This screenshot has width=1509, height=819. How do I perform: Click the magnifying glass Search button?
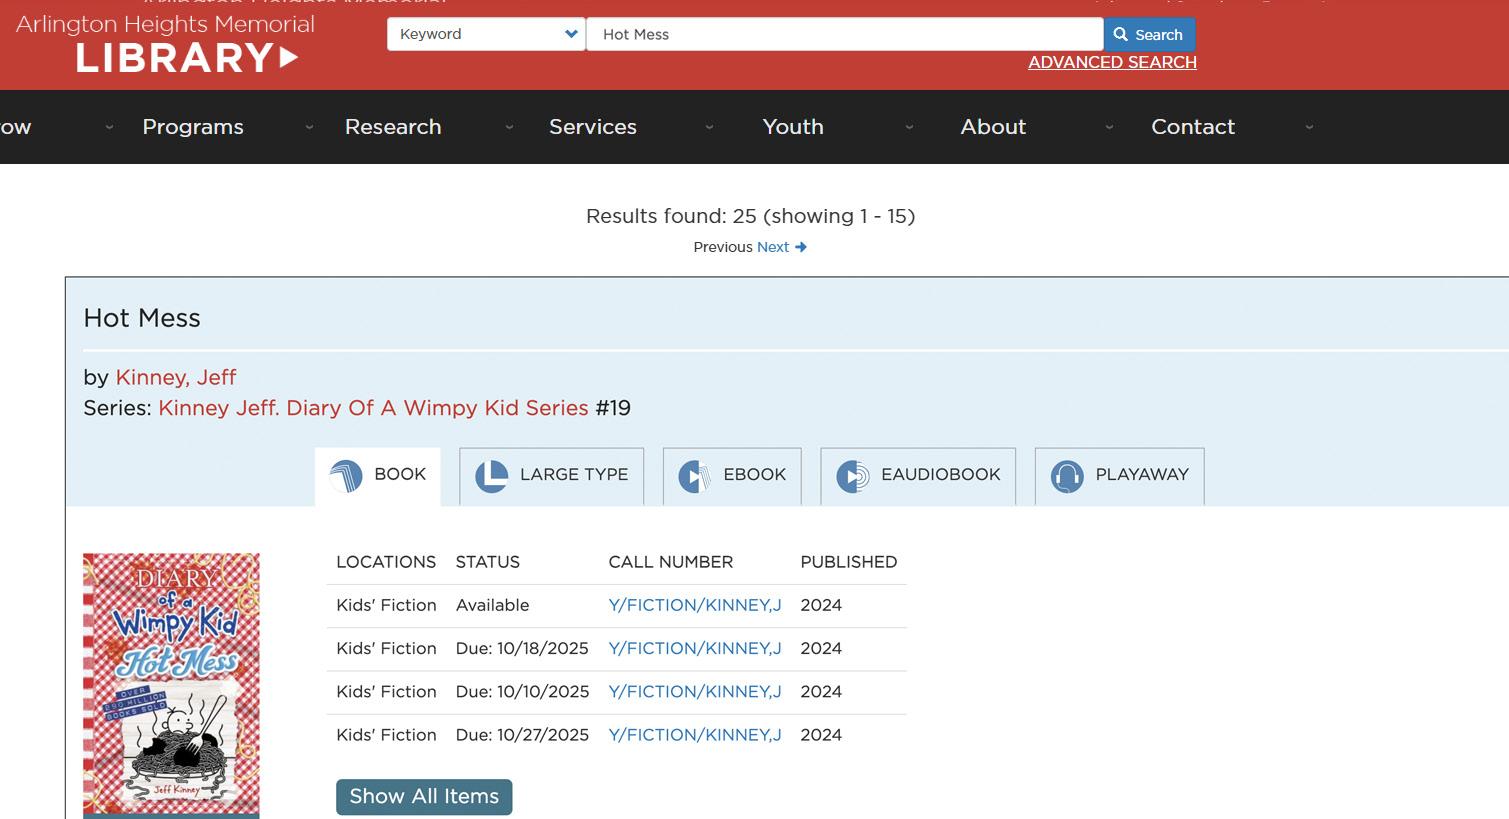point(1149,34)
